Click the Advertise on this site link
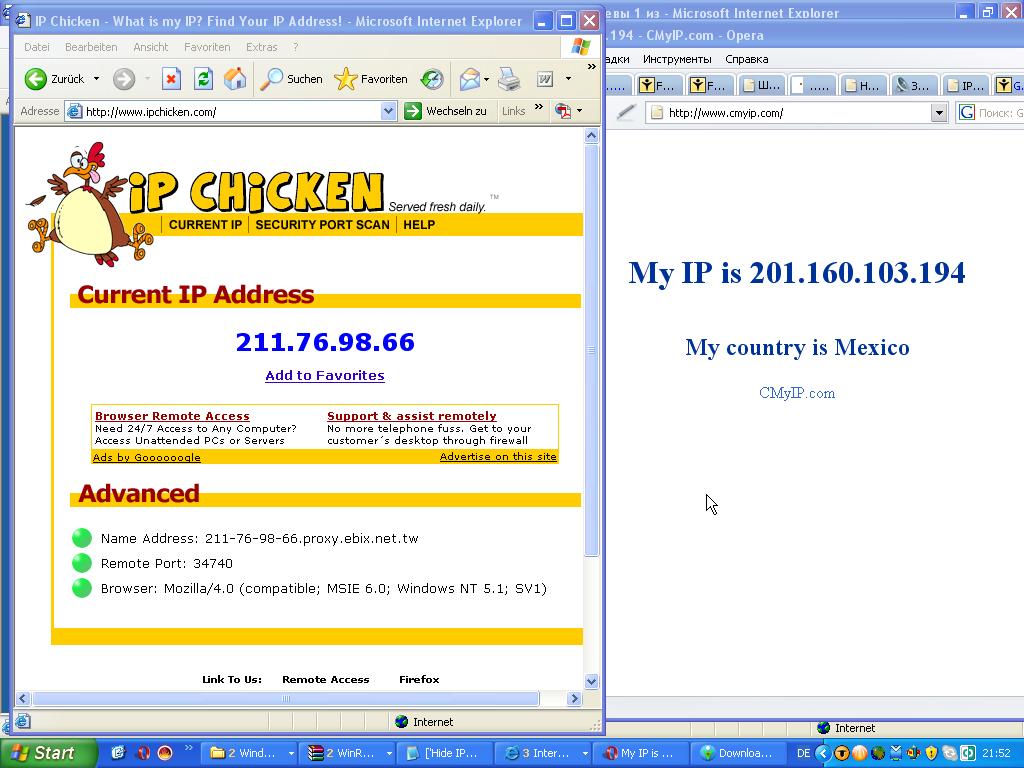Image resolution: width=1024 pixels, height=768 pixels. point(498,456)
